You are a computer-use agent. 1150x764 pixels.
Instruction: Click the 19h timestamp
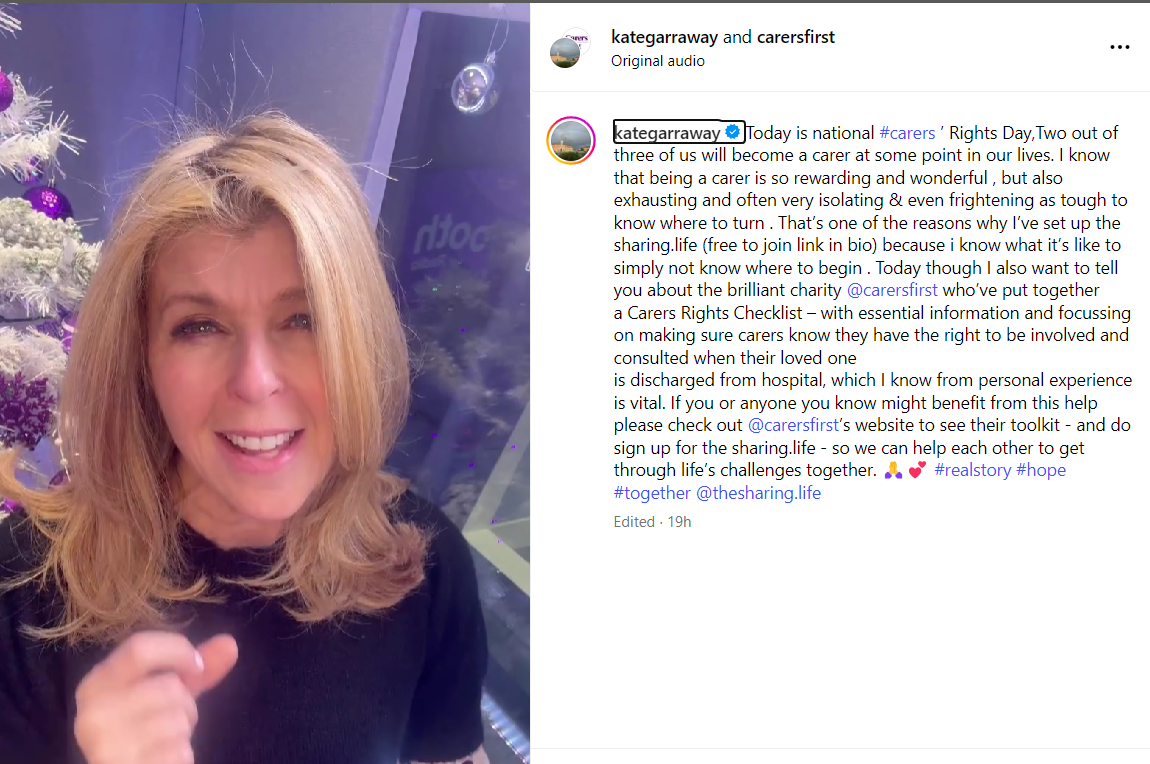click(x=679, y=521)
